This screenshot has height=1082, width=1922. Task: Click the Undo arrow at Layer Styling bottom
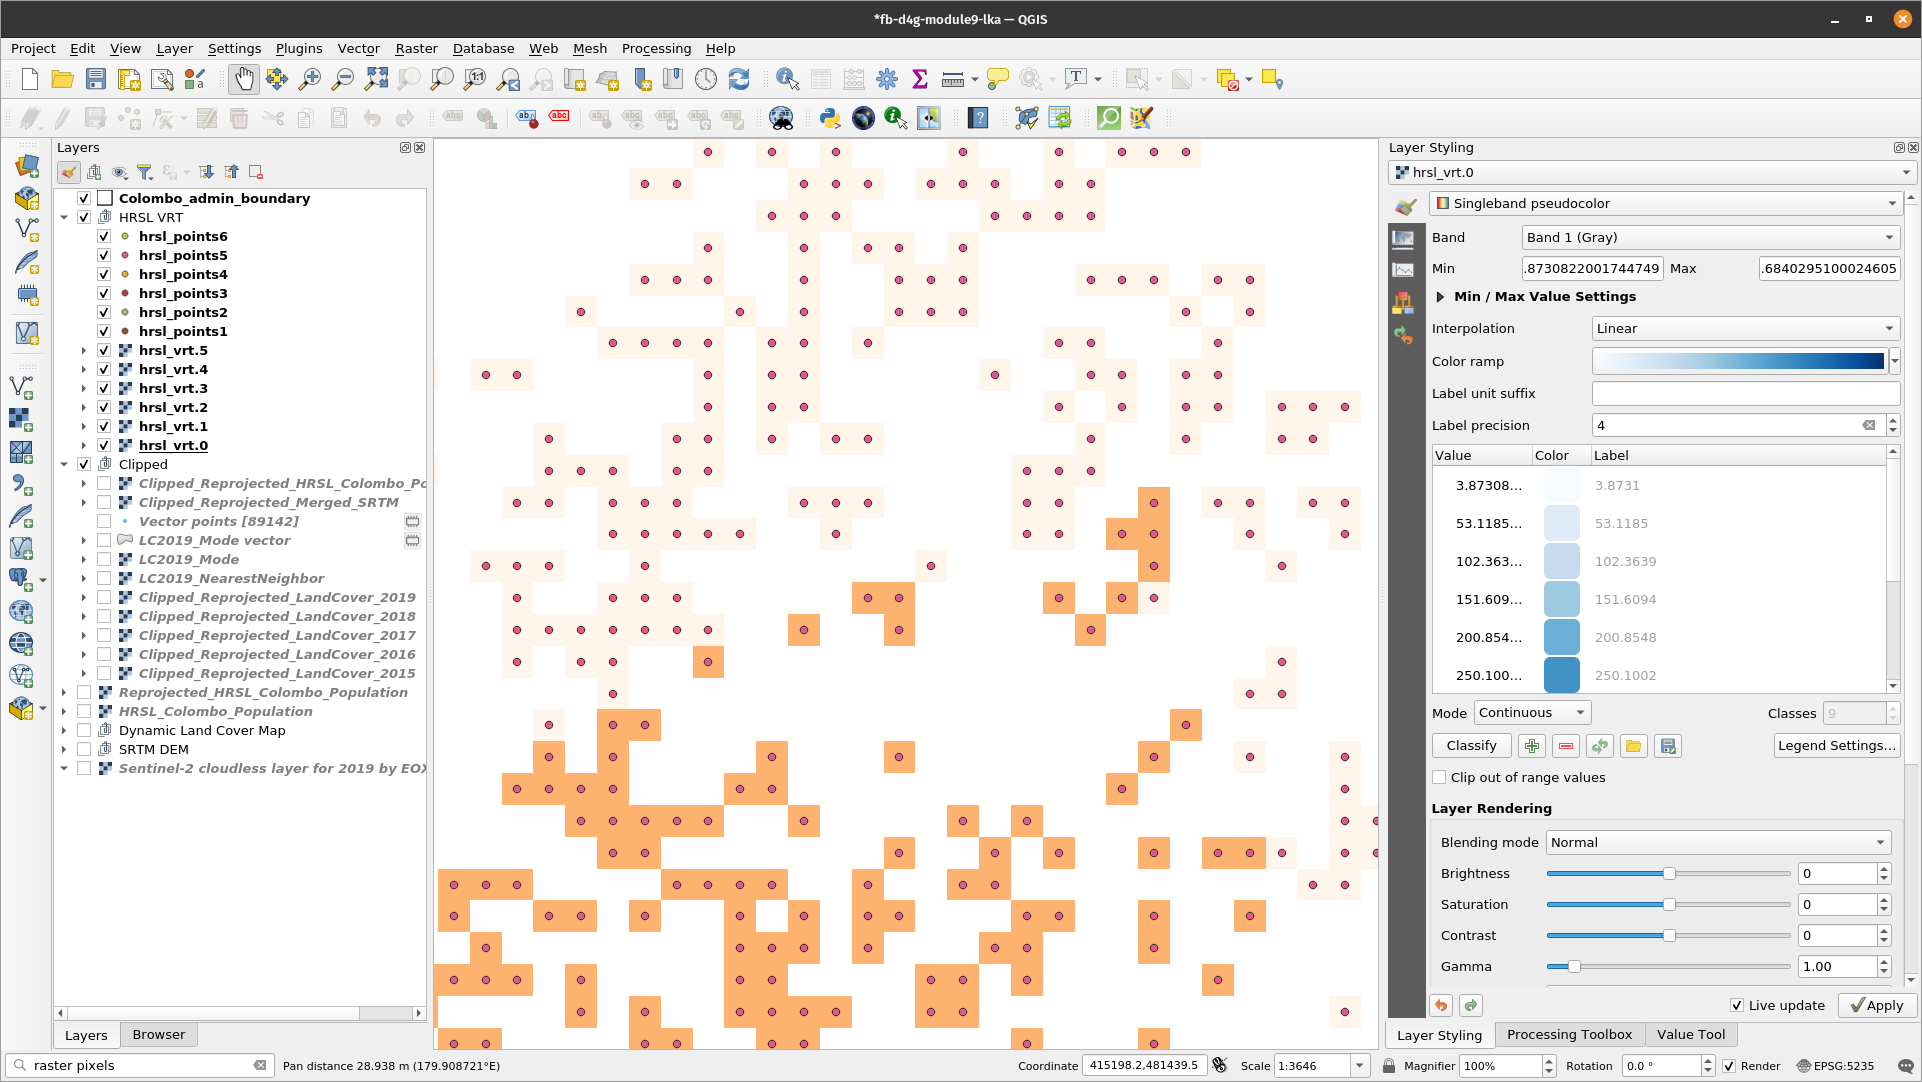tap(1441, 1006)
